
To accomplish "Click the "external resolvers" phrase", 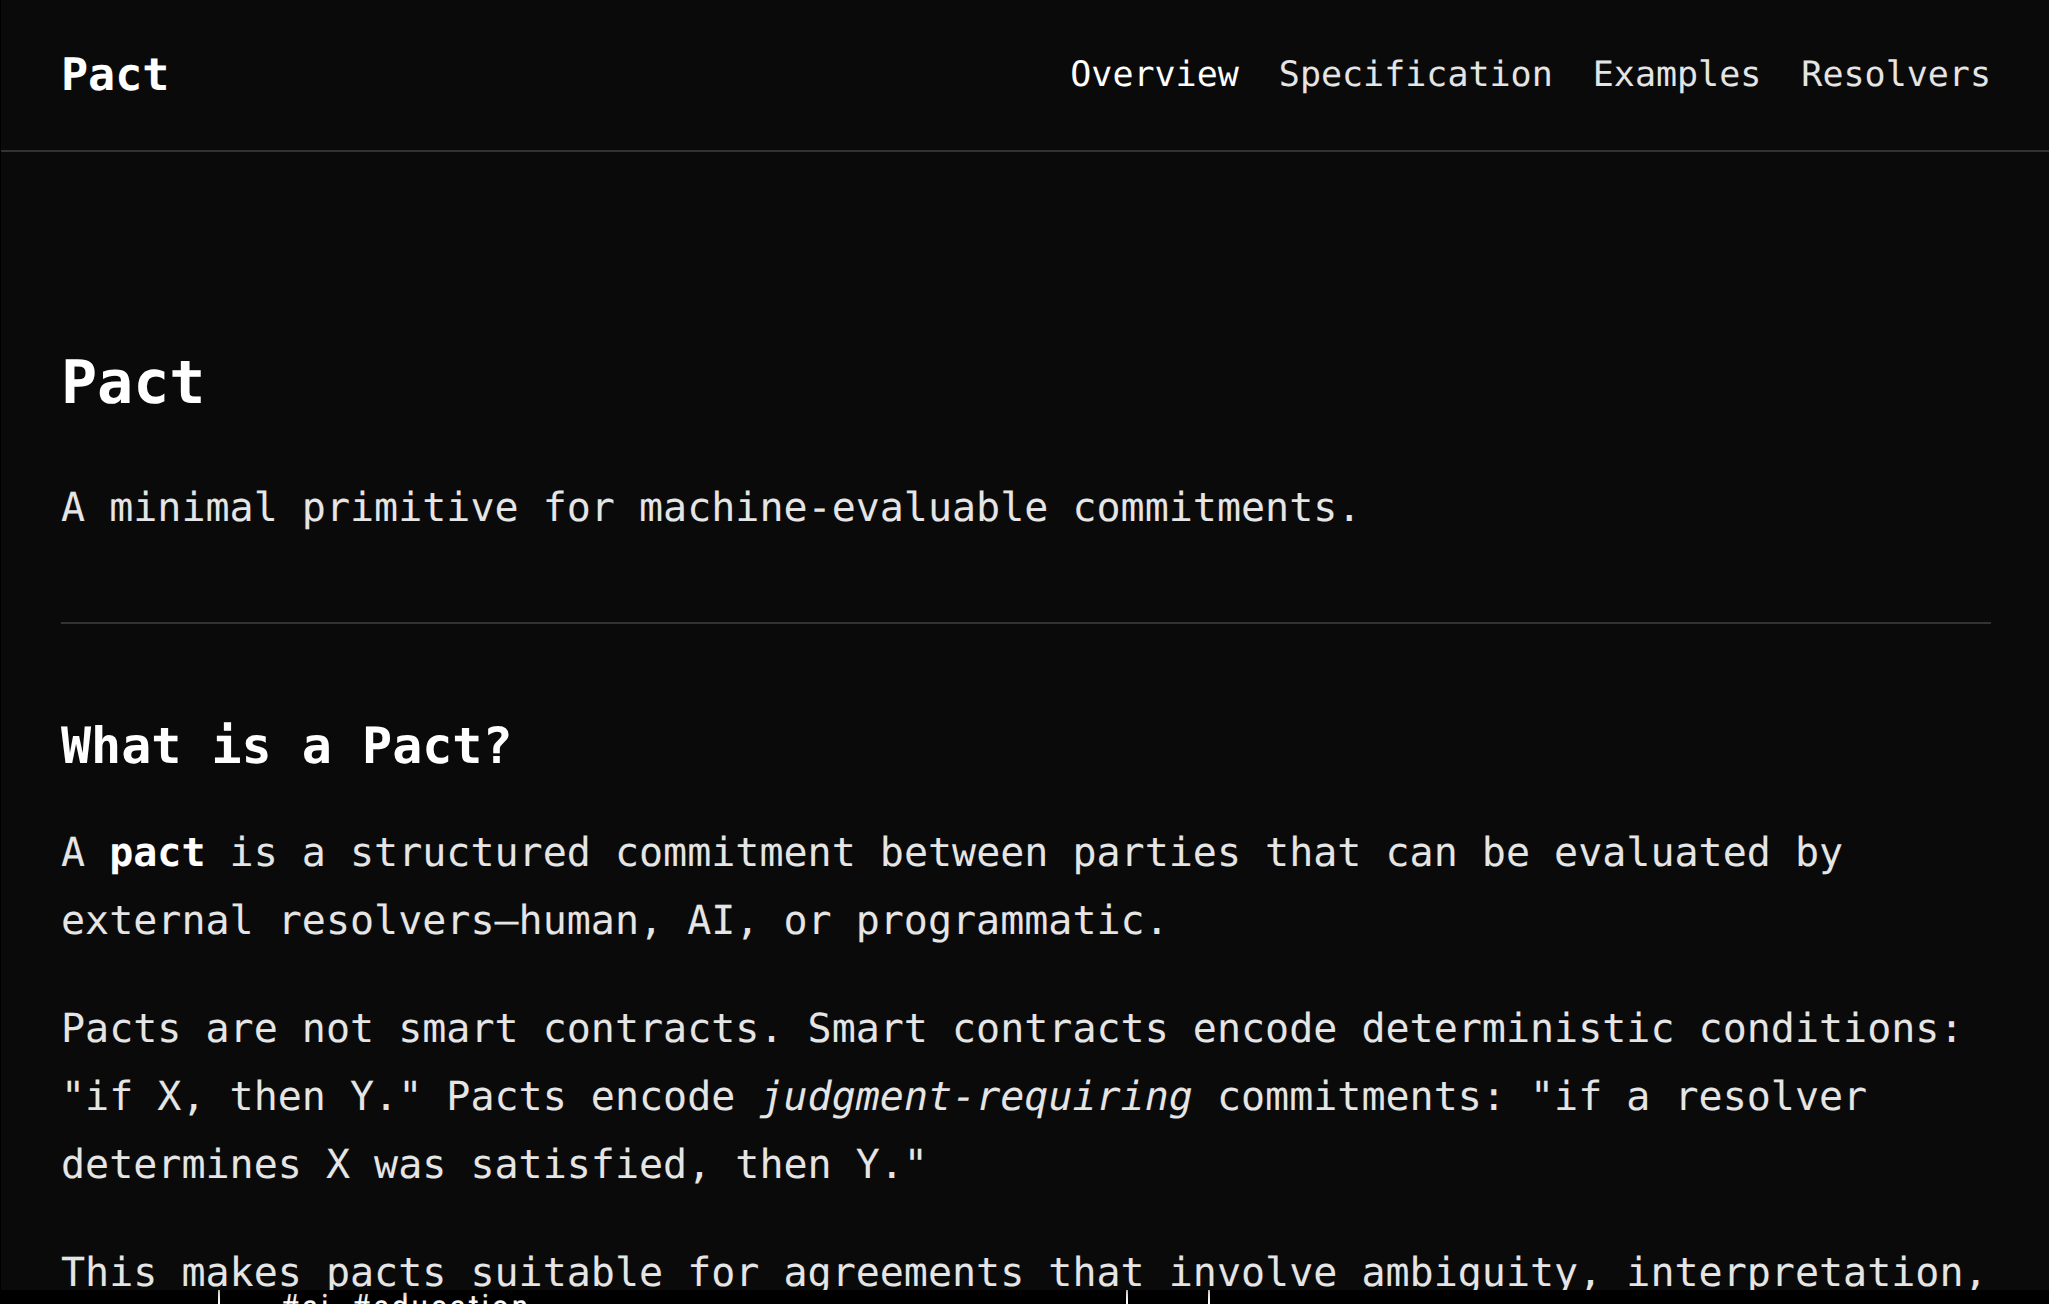I will click(x=277, y=921).
